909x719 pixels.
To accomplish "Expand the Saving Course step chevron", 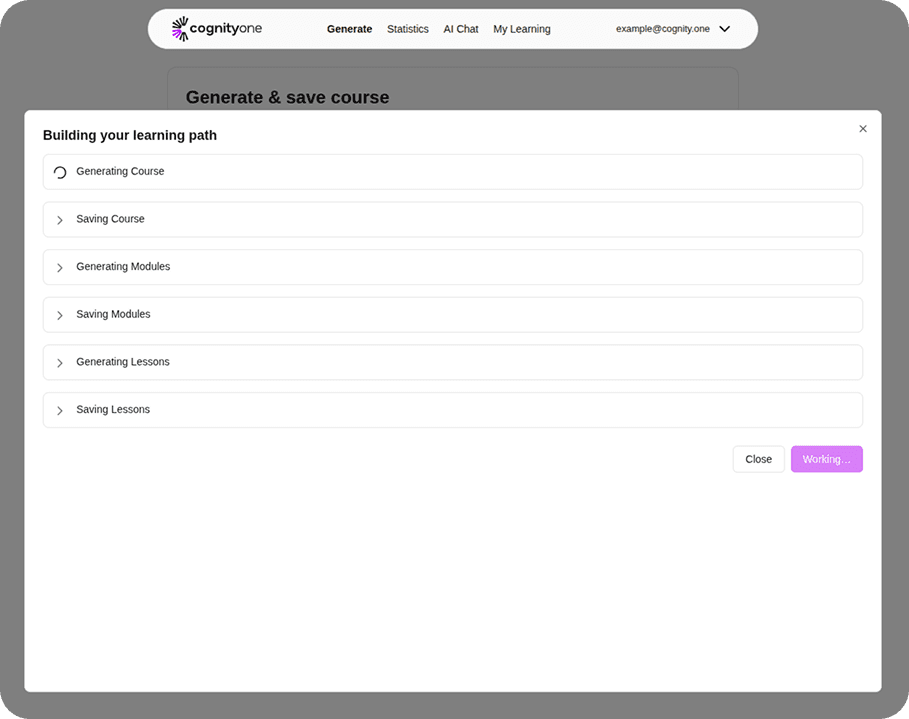I will coord(60,220).
